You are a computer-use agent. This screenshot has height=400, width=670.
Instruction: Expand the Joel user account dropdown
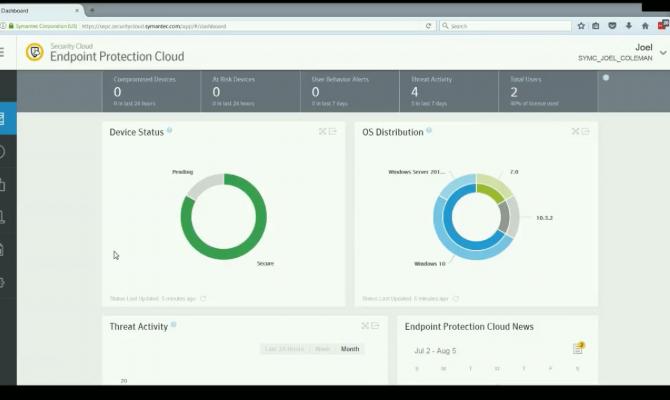click(663, 53)
